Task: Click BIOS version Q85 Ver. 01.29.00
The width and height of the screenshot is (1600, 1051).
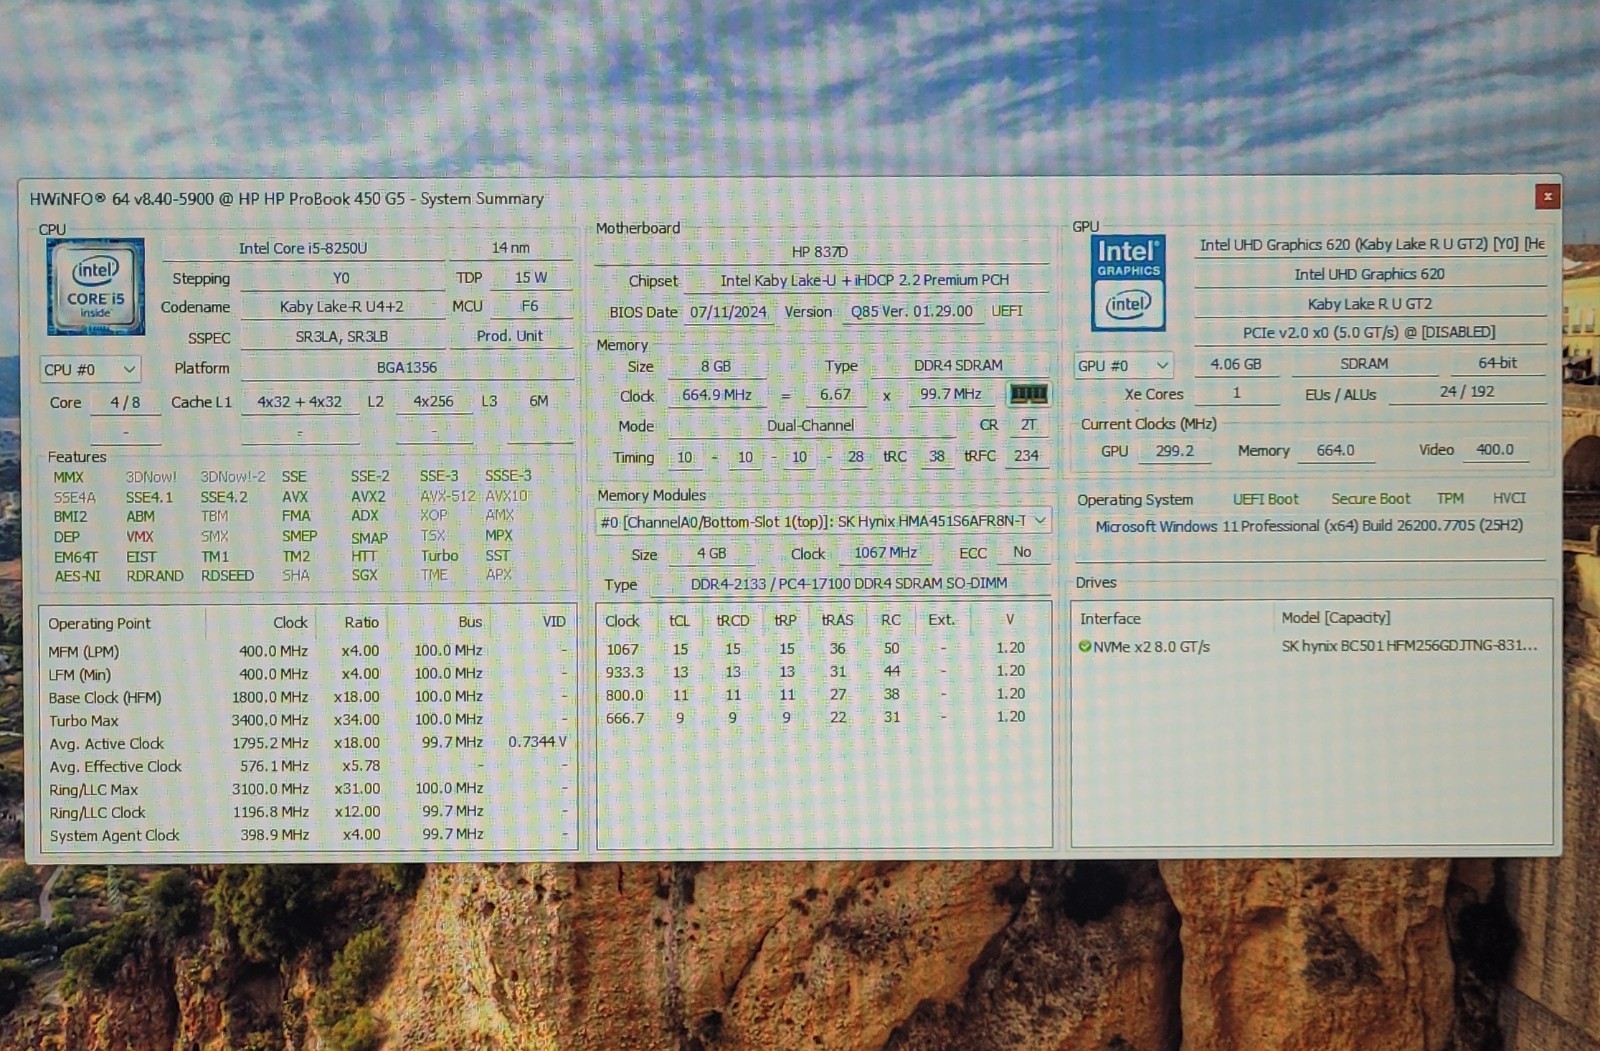Action: pos(911,311)
